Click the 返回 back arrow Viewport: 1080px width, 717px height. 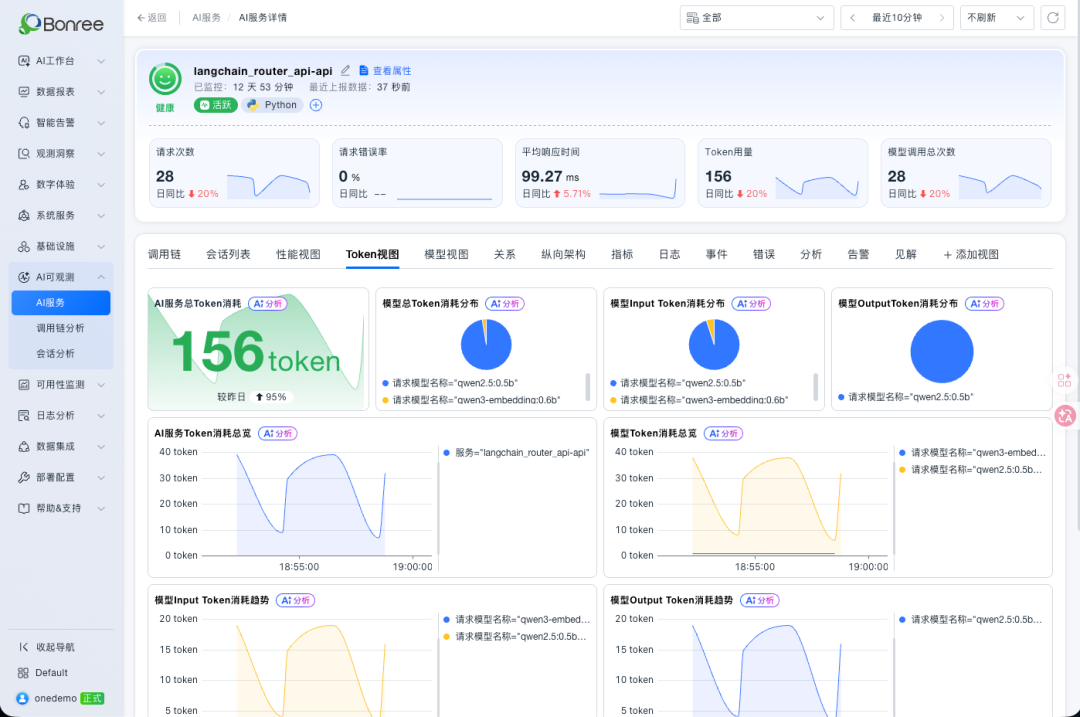pos(152,18)
